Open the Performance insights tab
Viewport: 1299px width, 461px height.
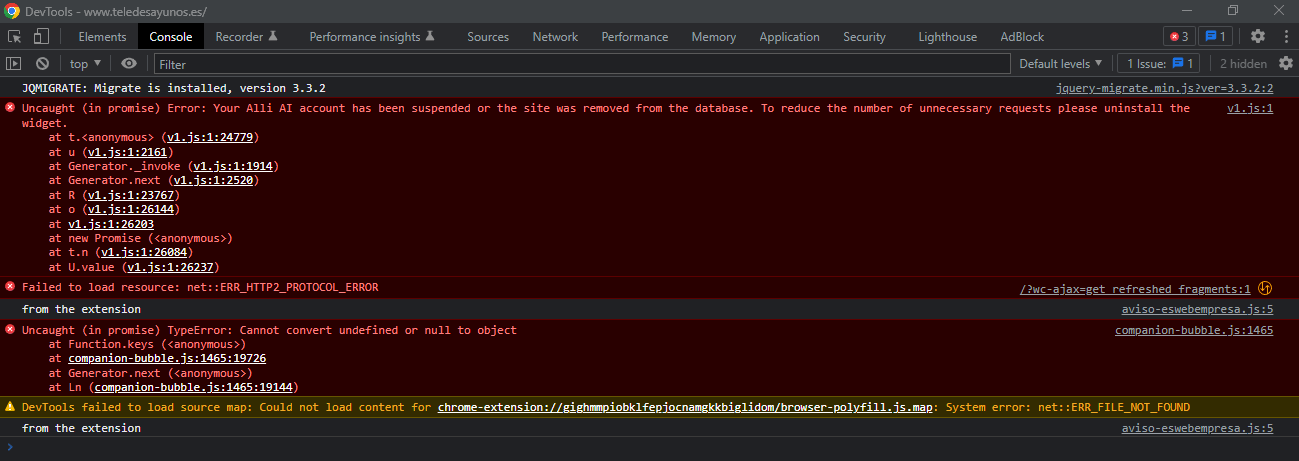coord(372,37)
